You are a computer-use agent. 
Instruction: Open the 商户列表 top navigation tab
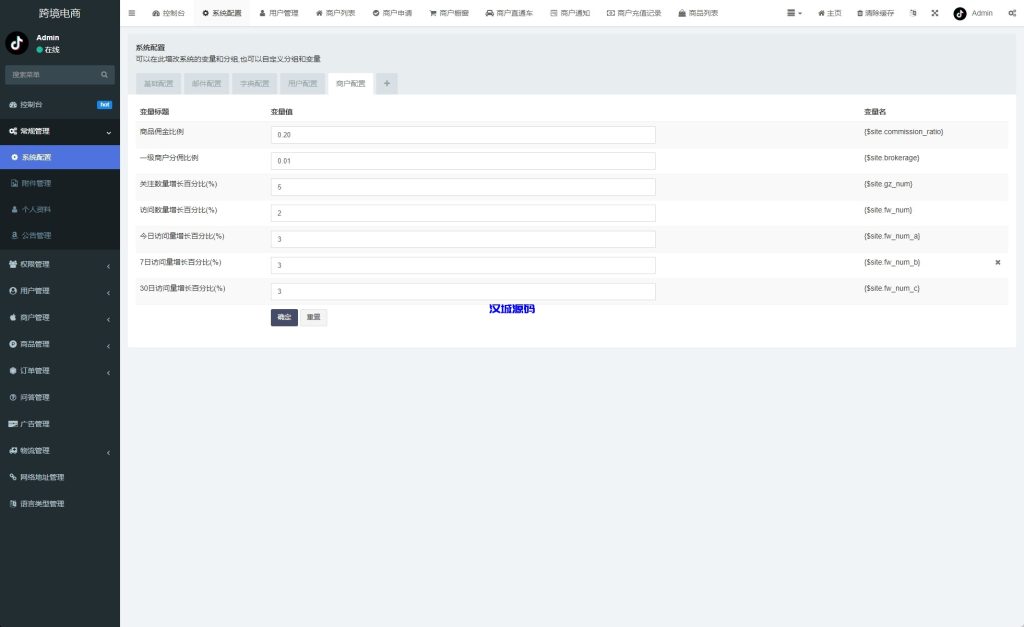pos(335,13)
